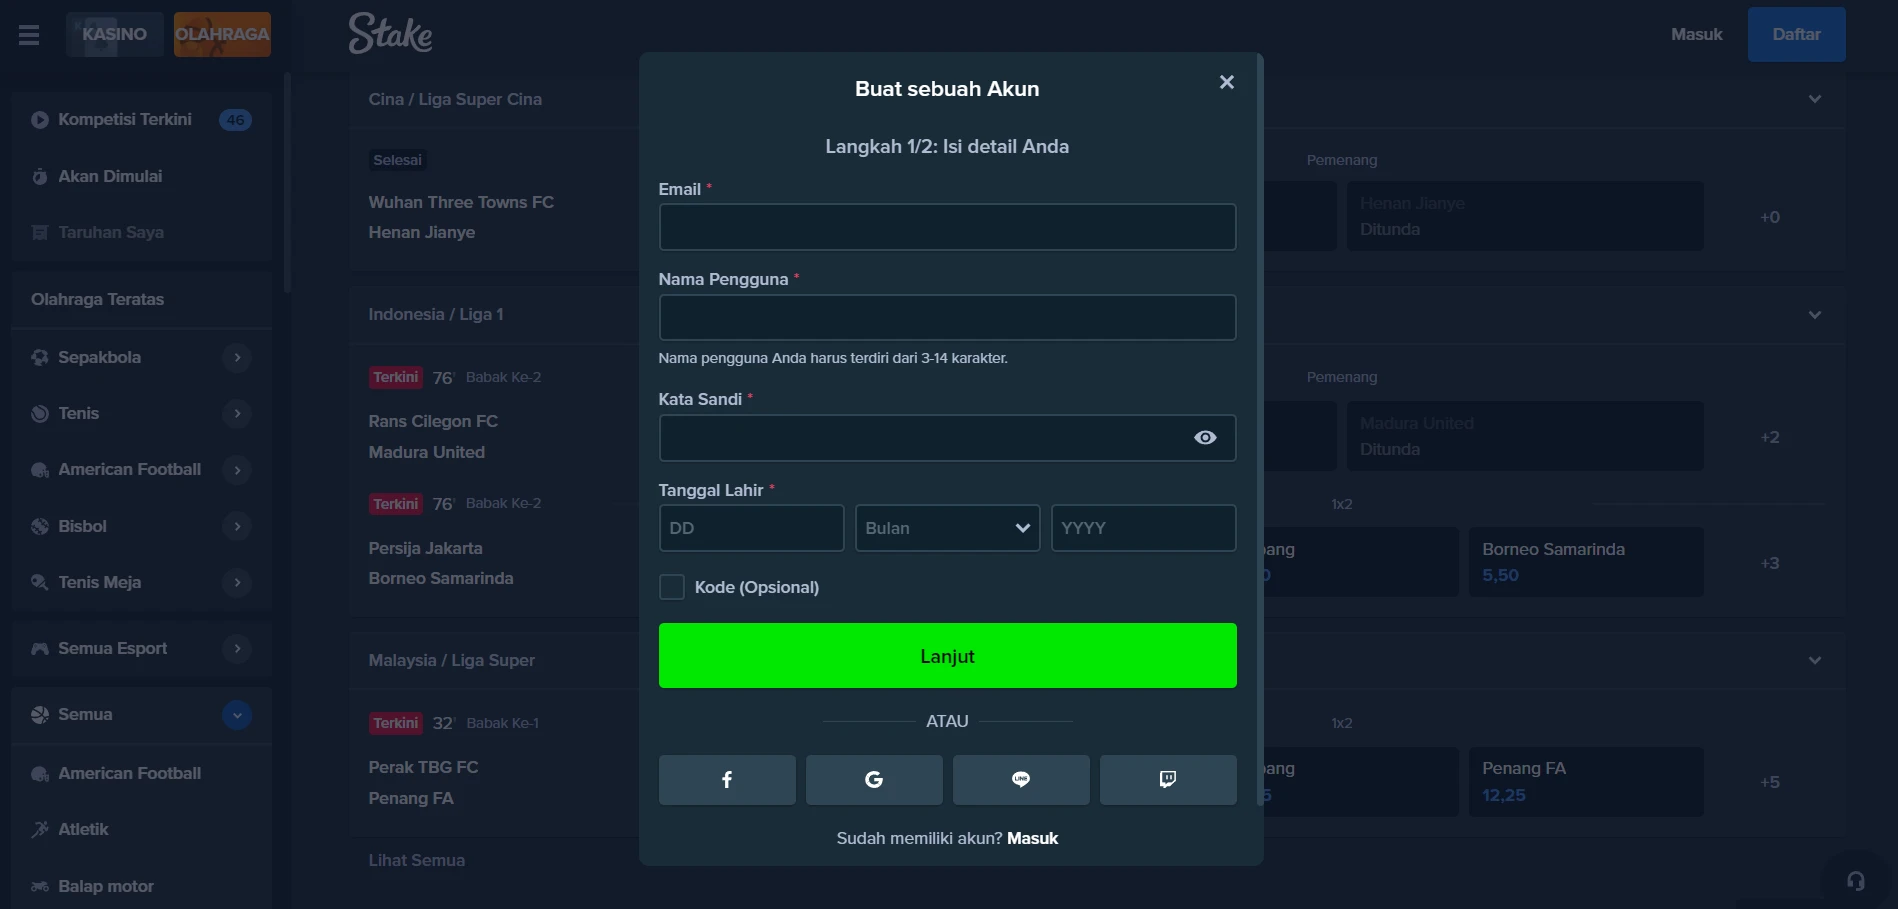
Task: Click the Email input field
Action: pos(947,227)
